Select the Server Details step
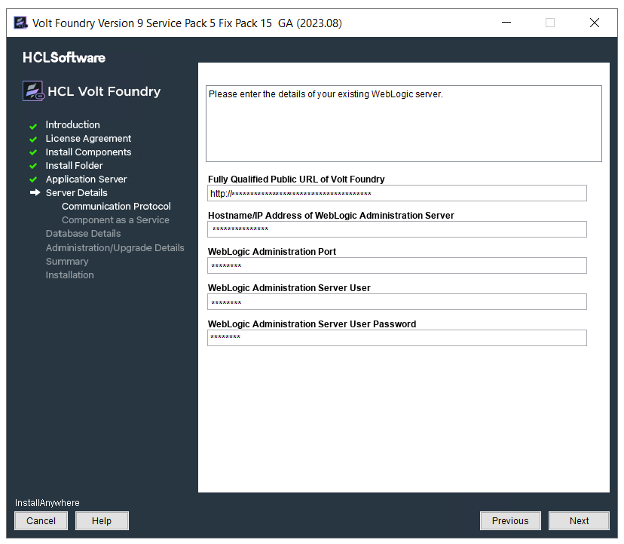 [x=76, y=193]
